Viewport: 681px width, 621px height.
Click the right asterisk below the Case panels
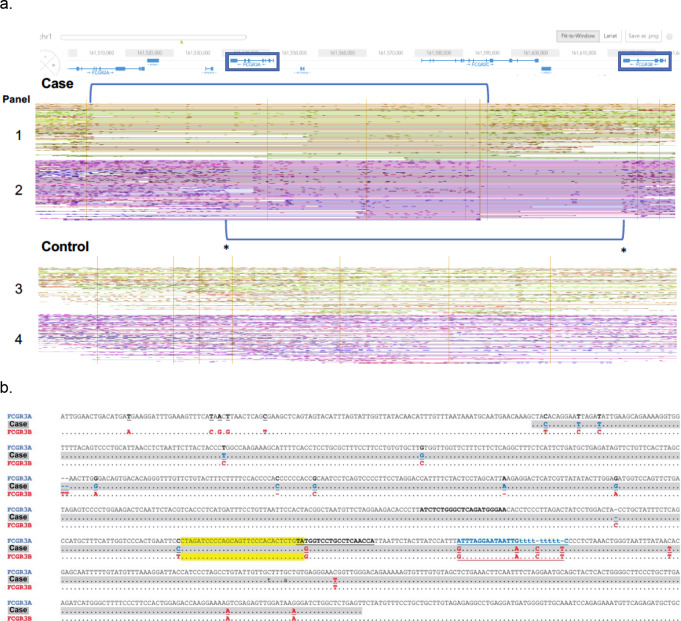click(624, 251)
